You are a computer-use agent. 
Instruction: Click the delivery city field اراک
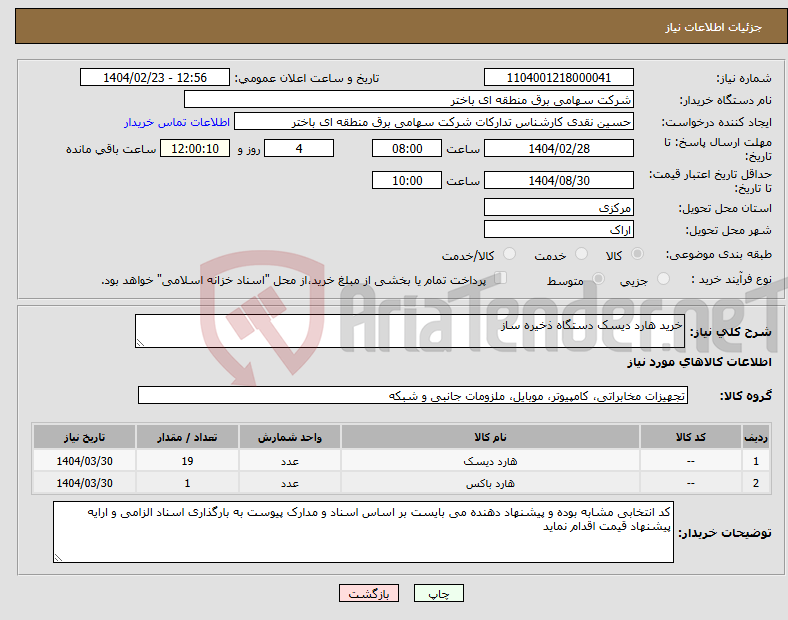coord(558,229)
